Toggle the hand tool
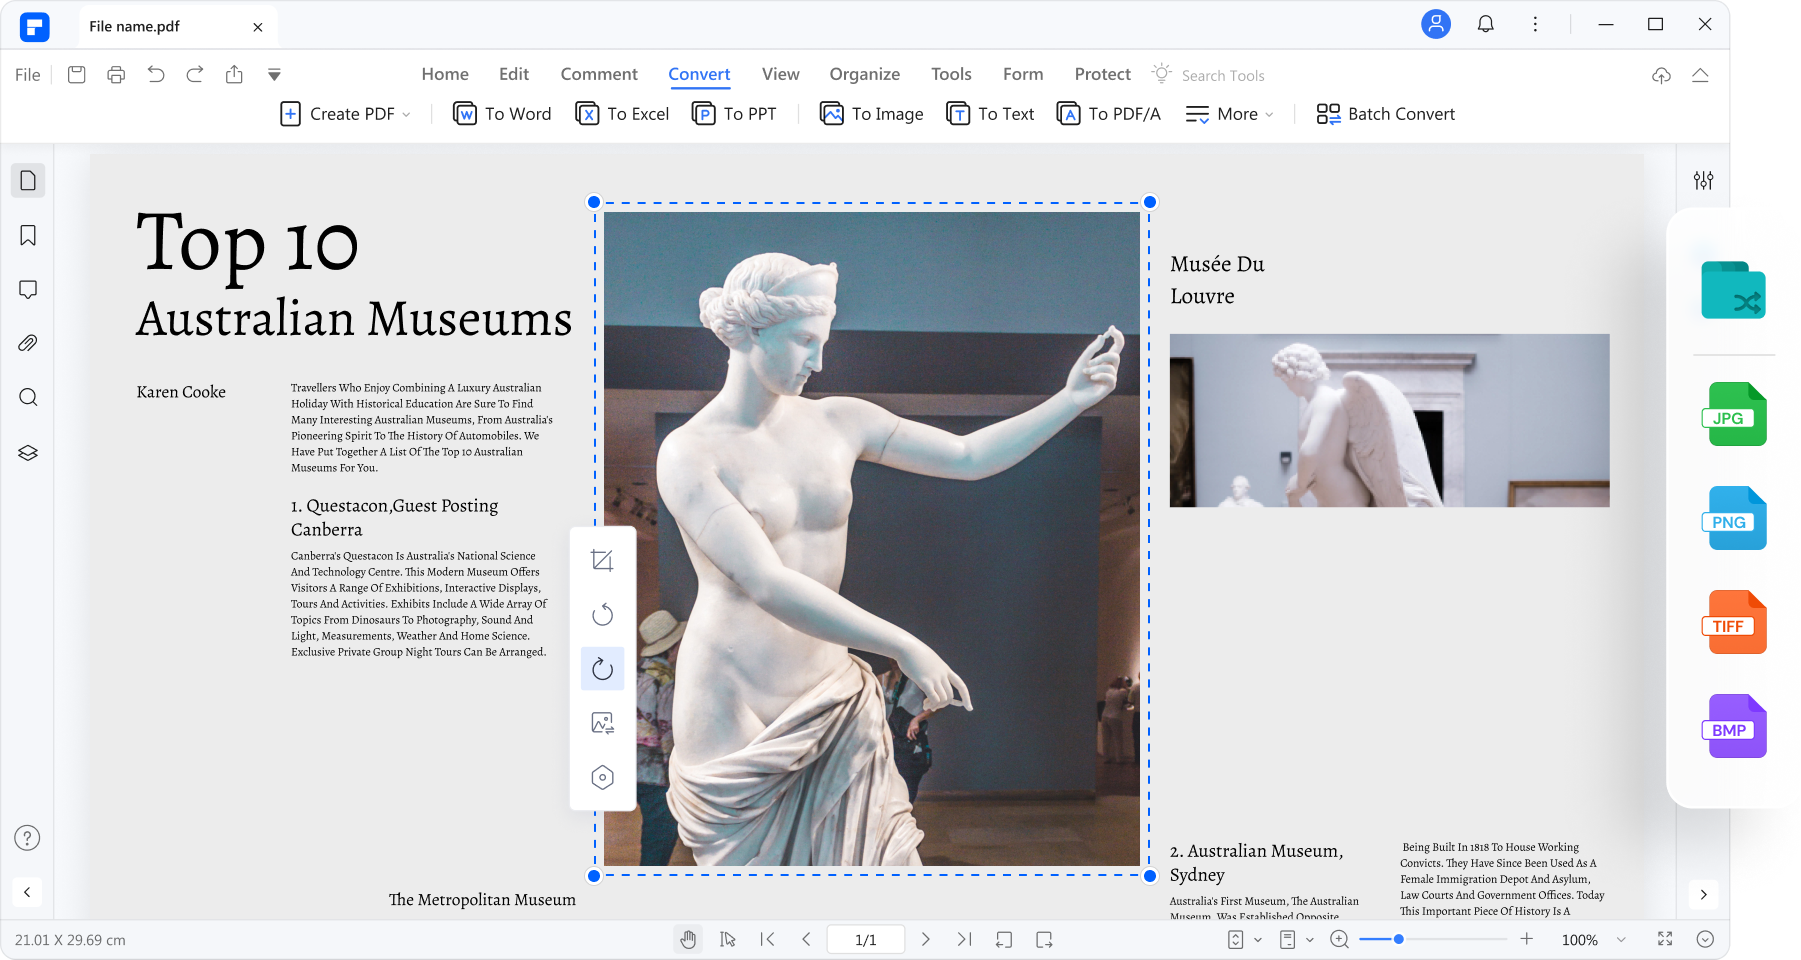The width and height of the screenshot is (1801, 960). (x=688, y=939)
